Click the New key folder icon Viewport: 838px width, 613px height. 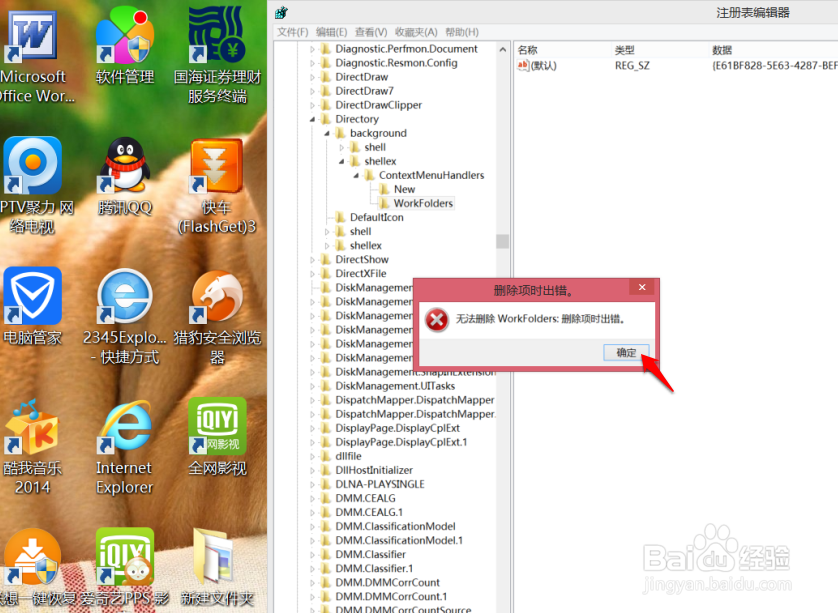tap(384, 189)
